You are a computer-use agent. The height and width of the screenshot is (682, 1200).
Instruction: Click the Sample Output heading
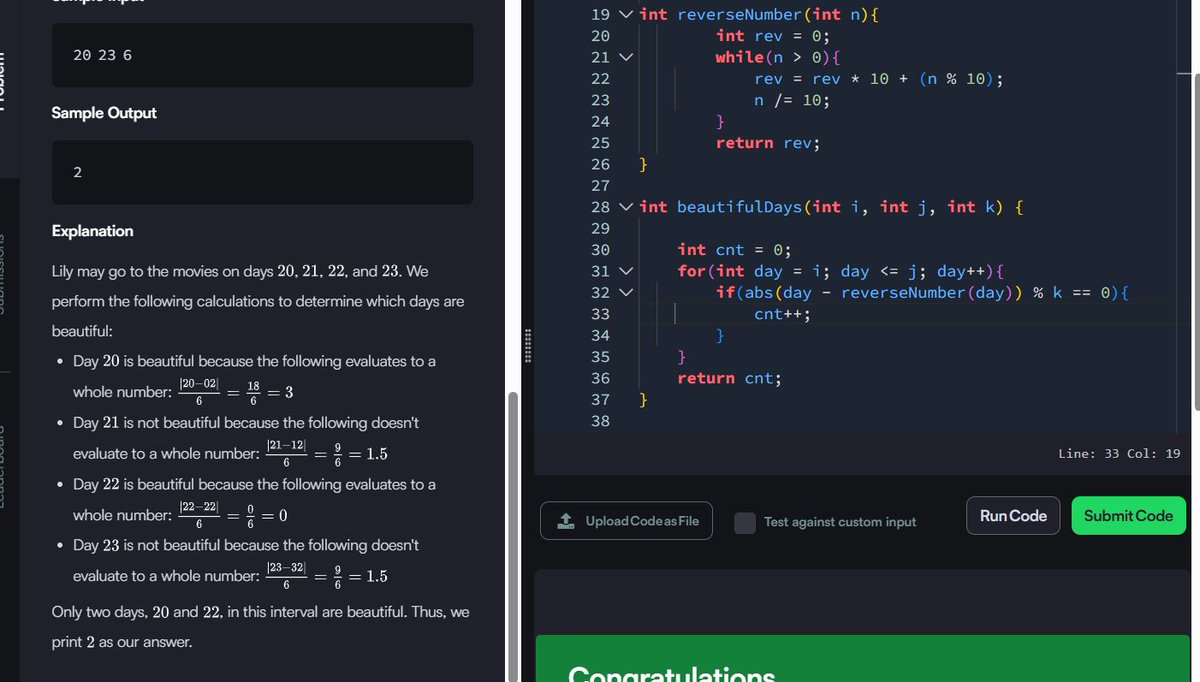click(104, 113)
